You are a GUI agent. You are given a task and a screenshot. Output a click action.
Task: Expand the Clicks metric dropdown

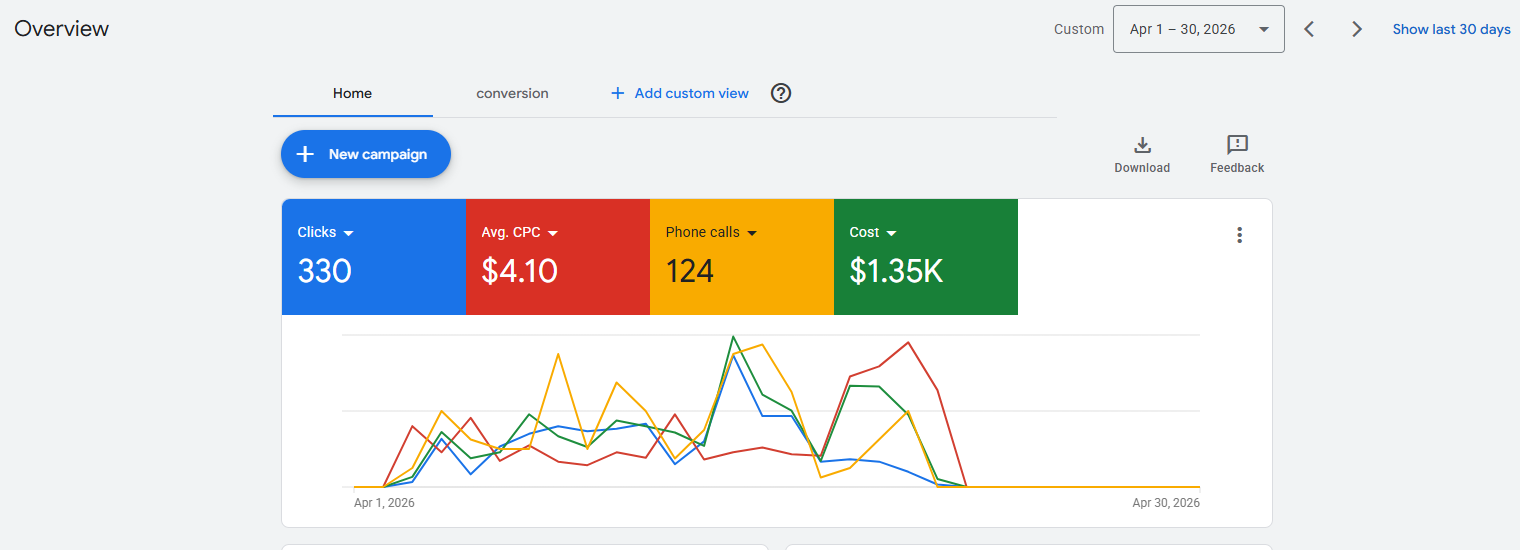(349, 233)
